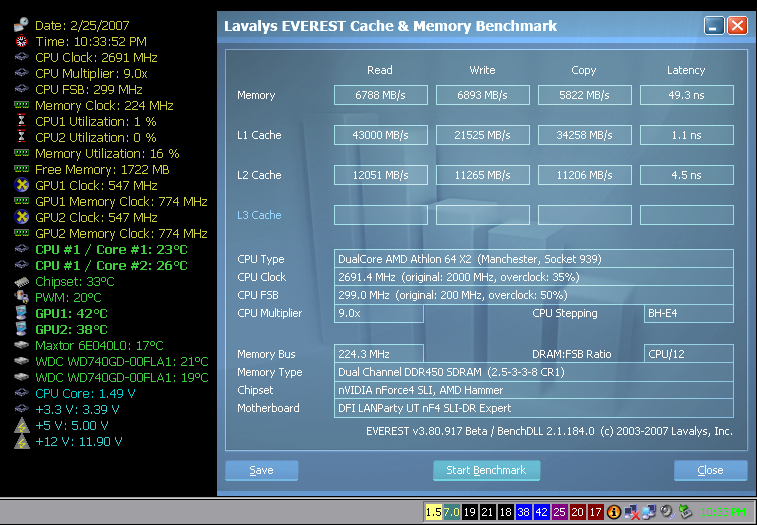Screen dimensions: 757x525
Task: Click the system tray clock
Action: click(x=723, y=512)
